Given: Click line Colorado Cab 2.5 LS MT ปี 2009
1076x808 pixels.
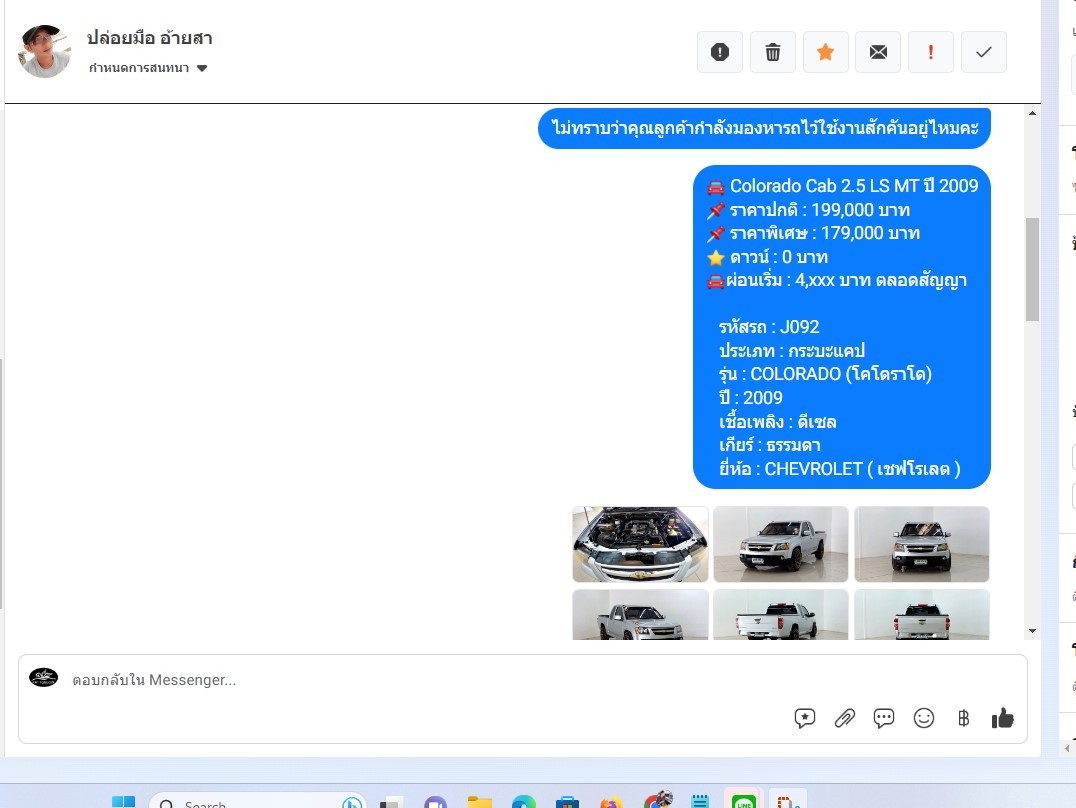Looking at the screenshot, I should pos(854,186).
